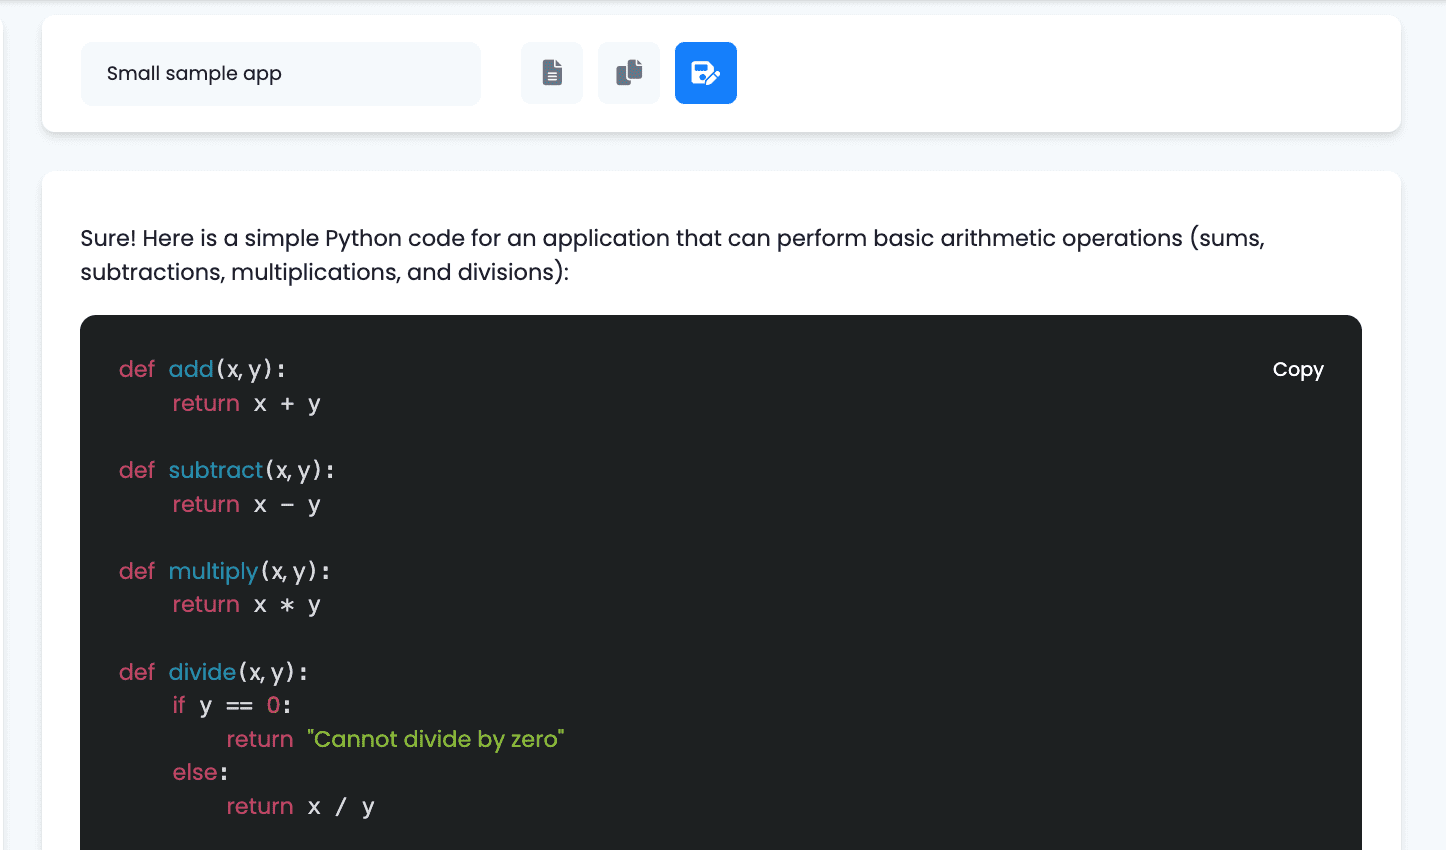Click the 'return x - y' line

tap(246, 505)
